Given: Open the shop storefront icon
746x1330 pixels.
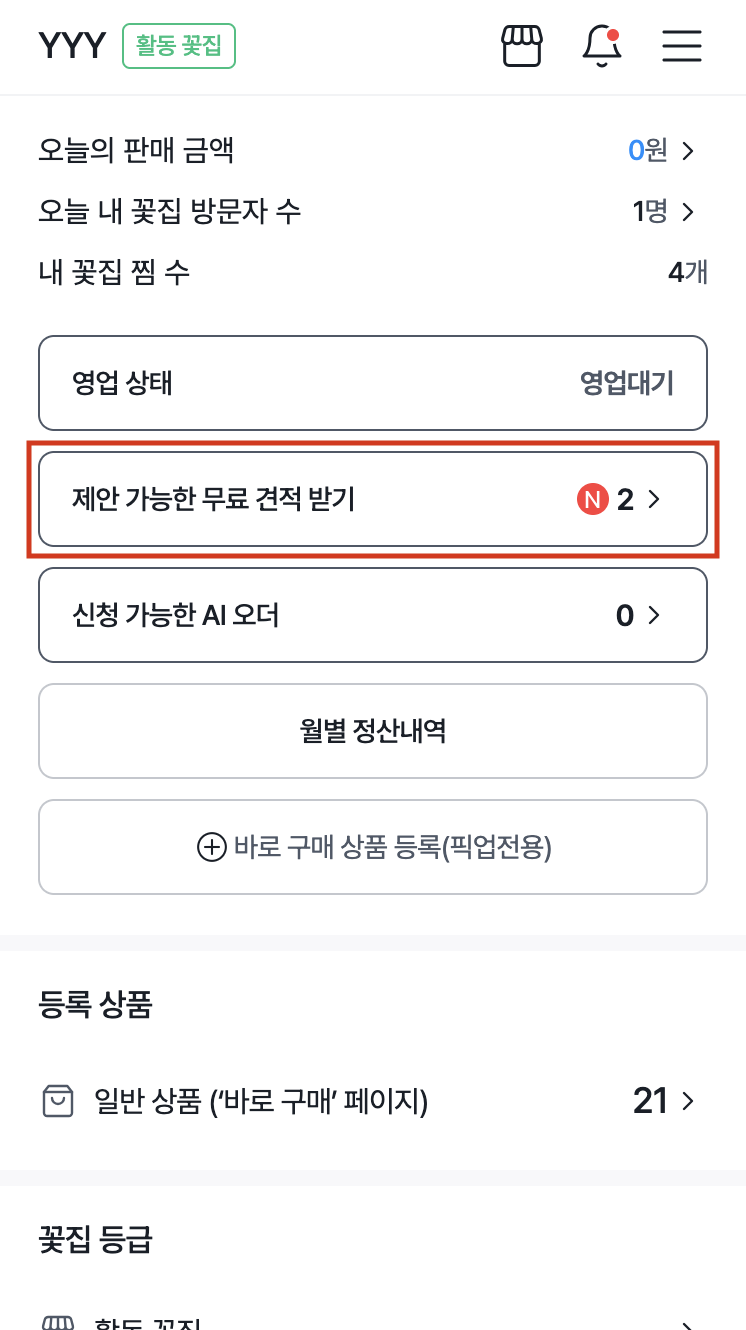Looking at the screenshot, I should (x=521, y=46).
